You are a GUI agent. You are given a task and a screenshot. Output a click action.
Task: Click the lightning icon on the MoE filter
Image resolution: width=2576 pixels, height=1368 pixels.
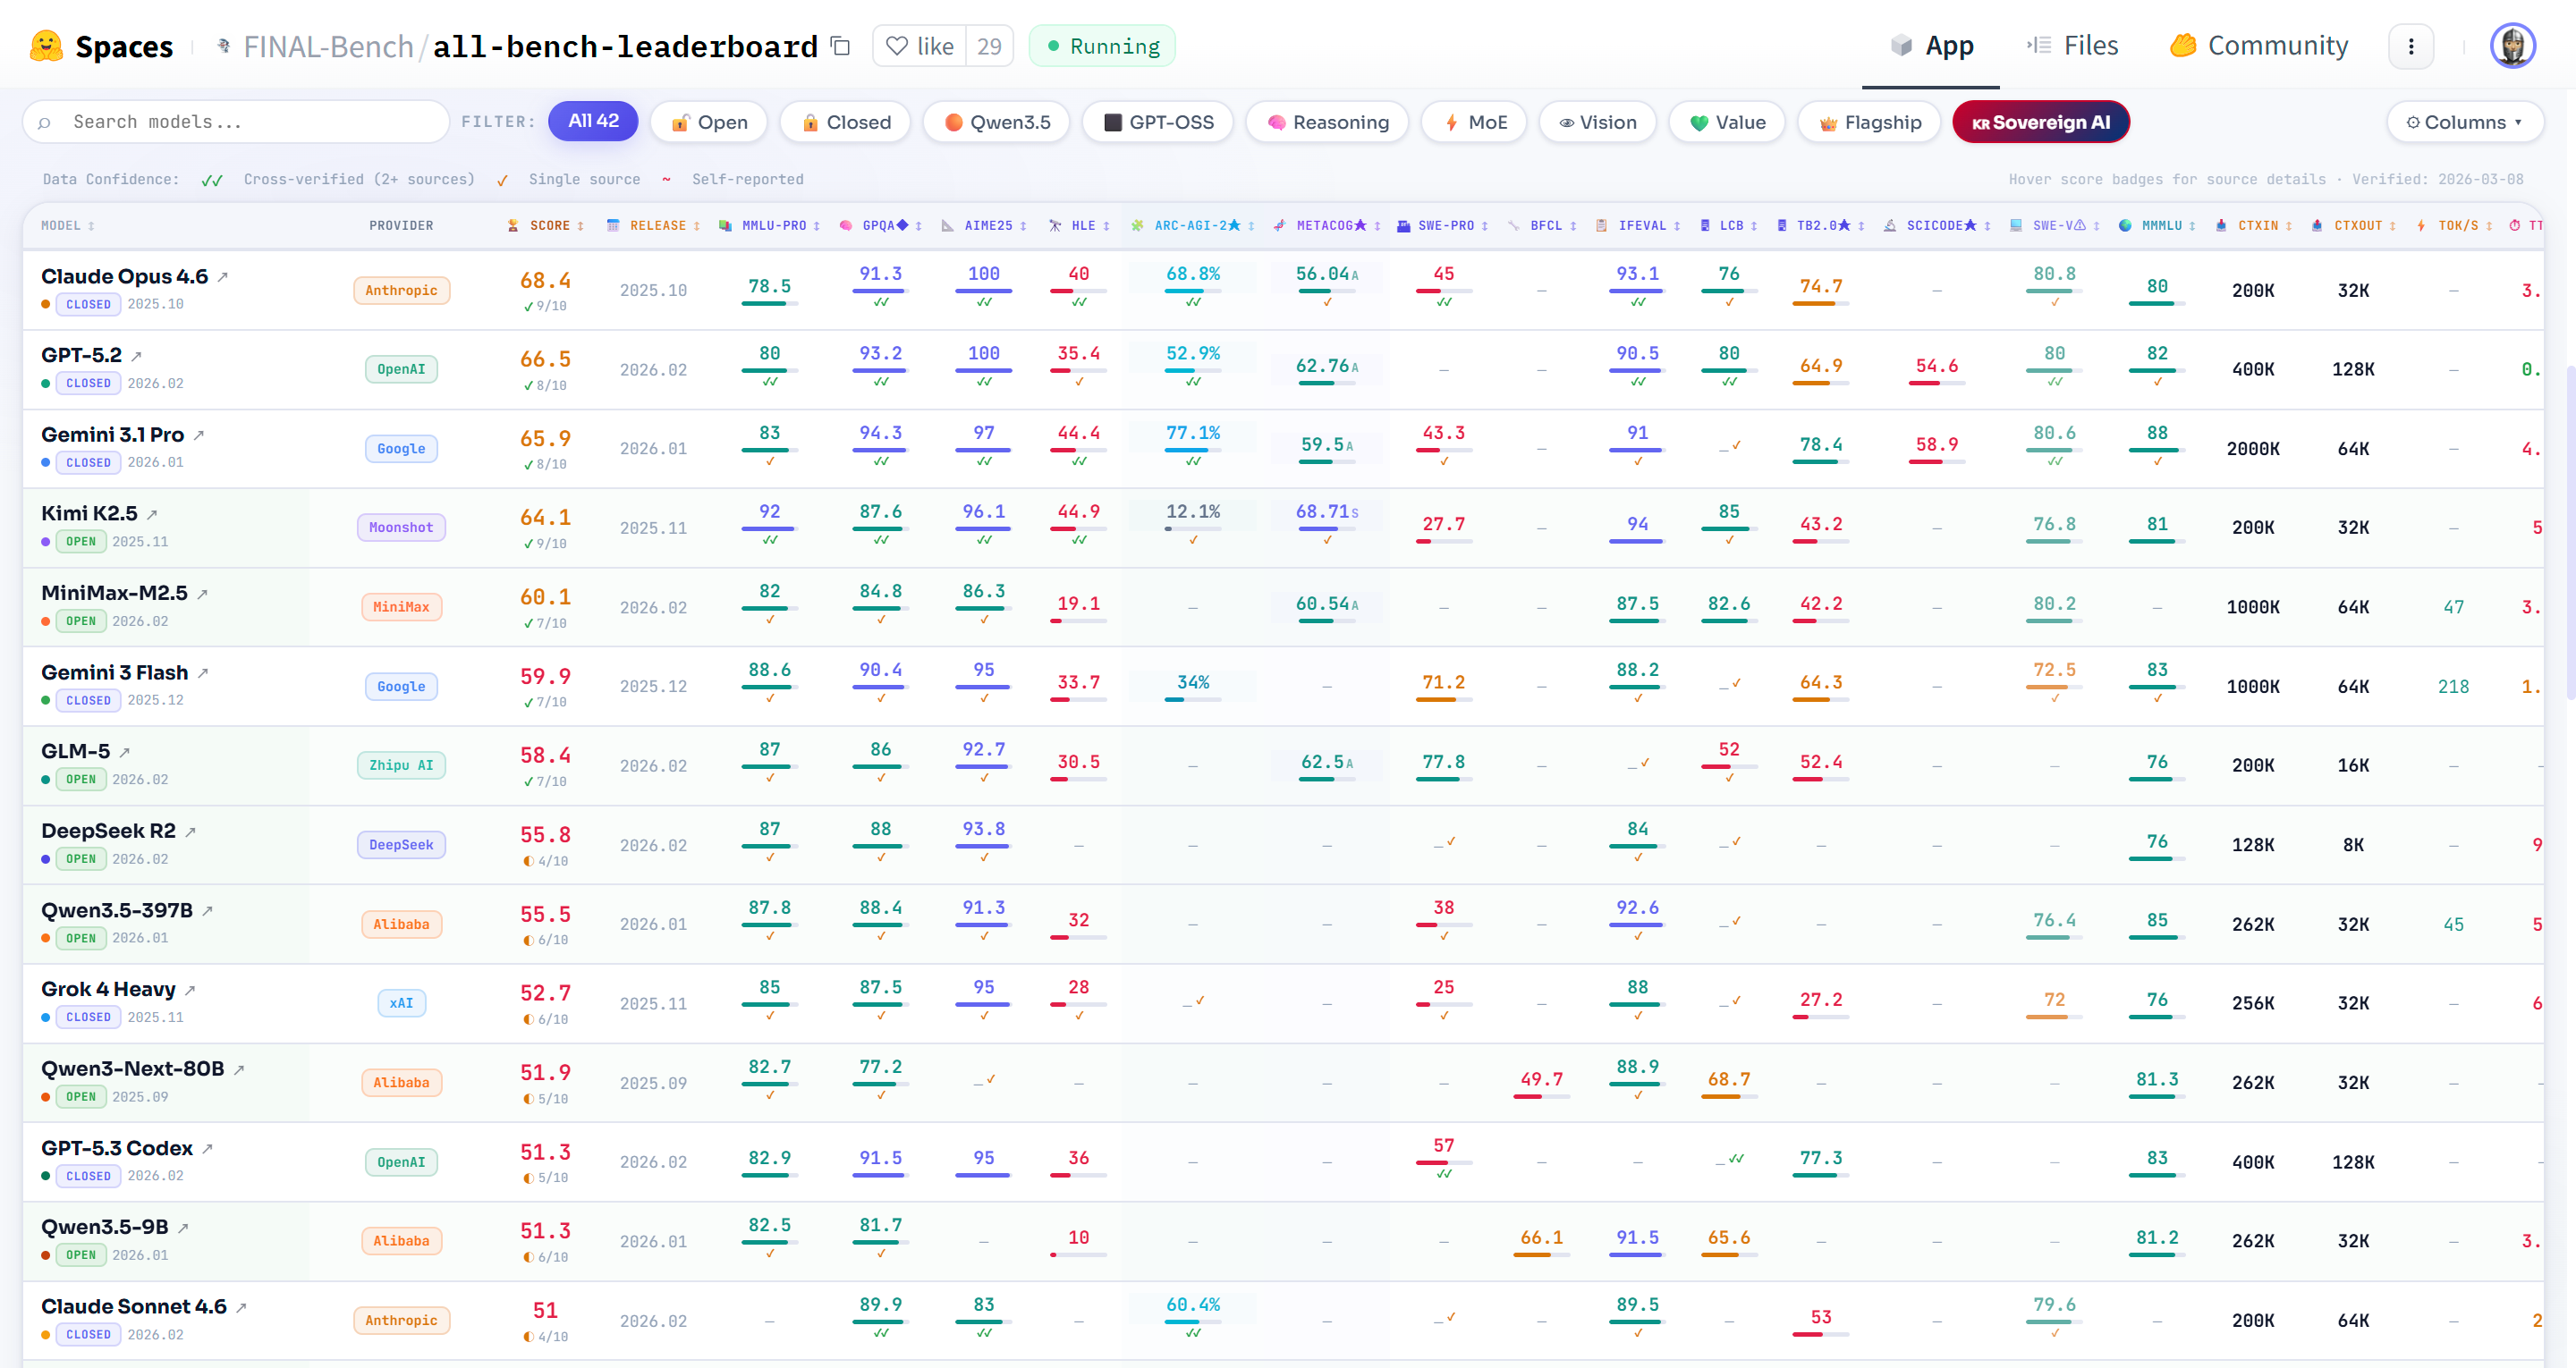1451,122
